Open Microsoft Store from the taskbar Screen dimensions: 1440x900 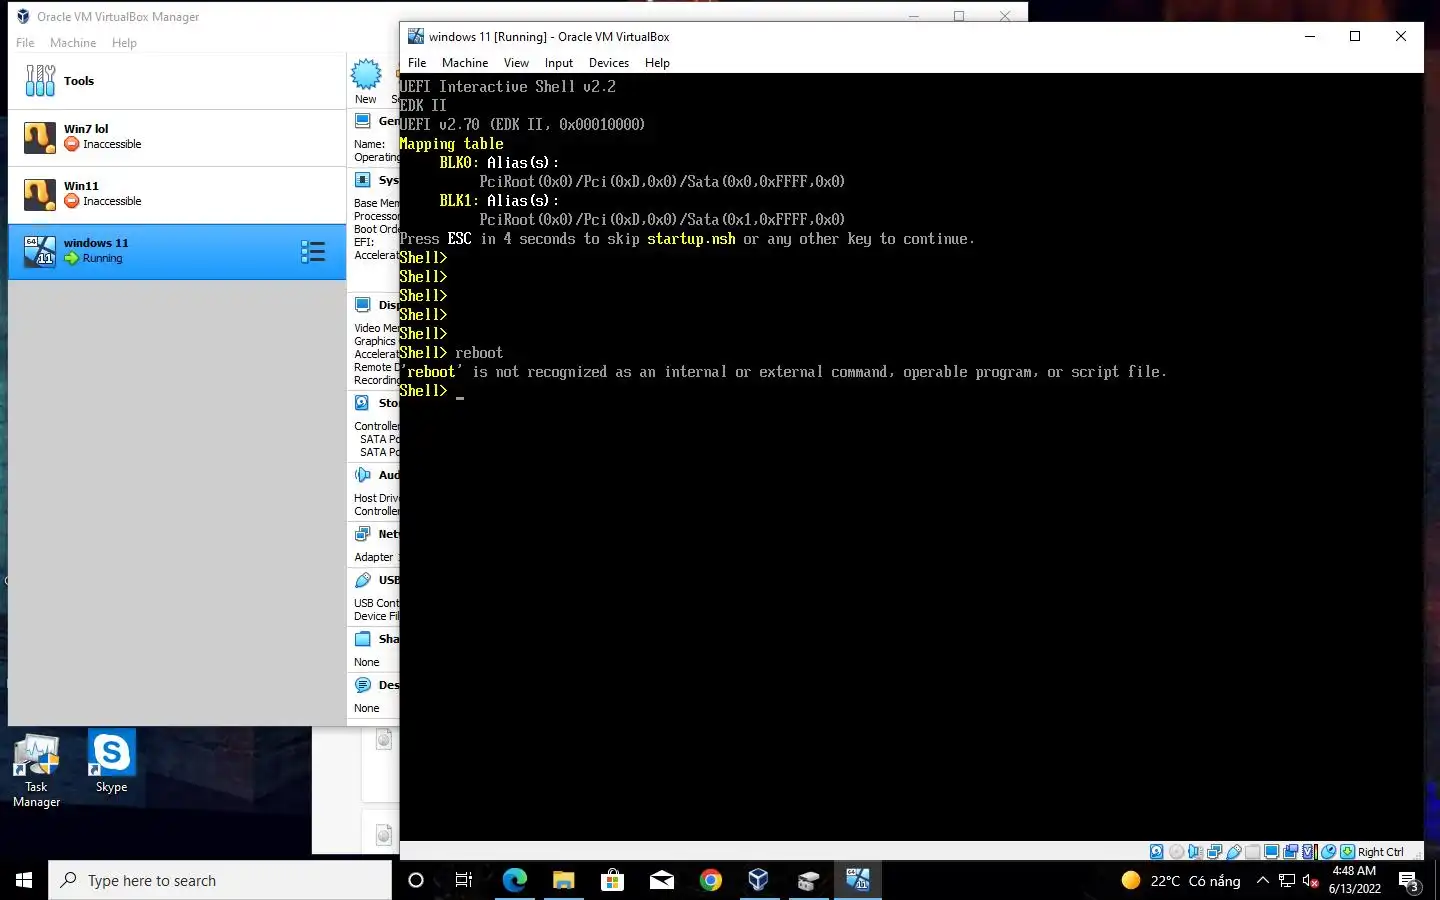612,880
